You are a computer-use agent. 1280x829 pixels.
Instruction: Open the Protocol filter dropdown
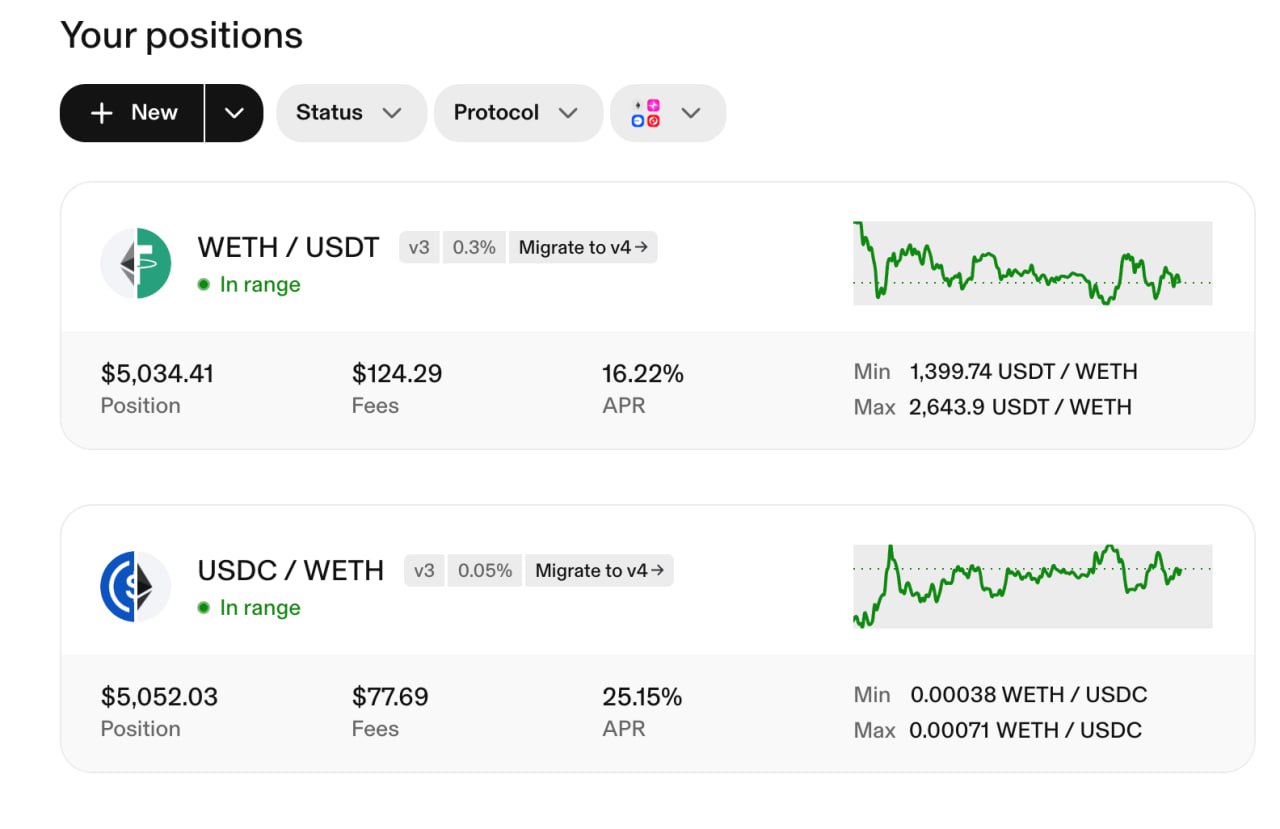518,113
